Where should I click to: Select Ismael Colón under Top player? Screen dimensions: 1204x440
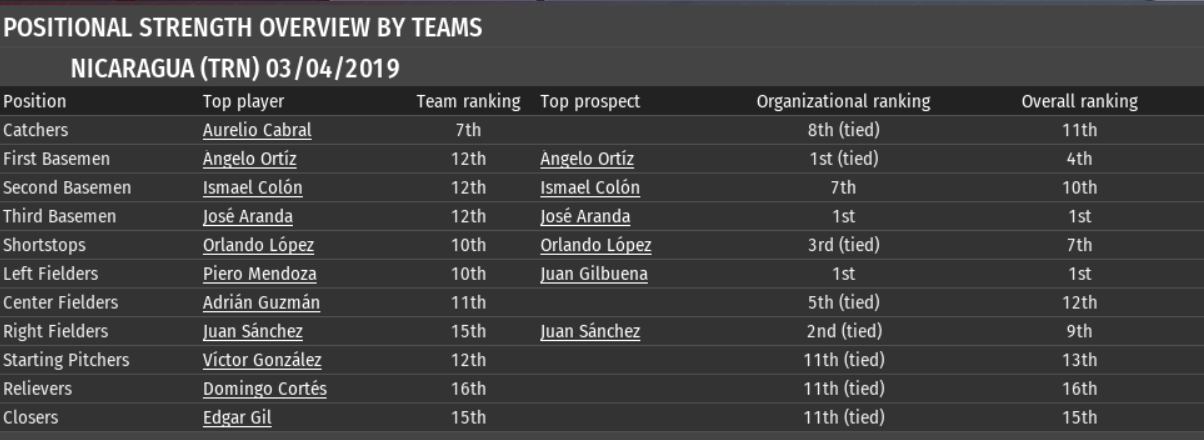pos(252,188)
